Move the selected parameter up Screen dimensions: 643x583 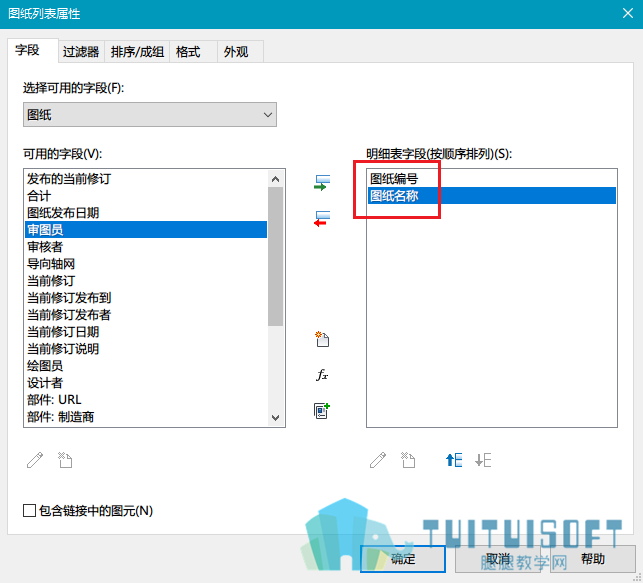(x=454, y=460)
